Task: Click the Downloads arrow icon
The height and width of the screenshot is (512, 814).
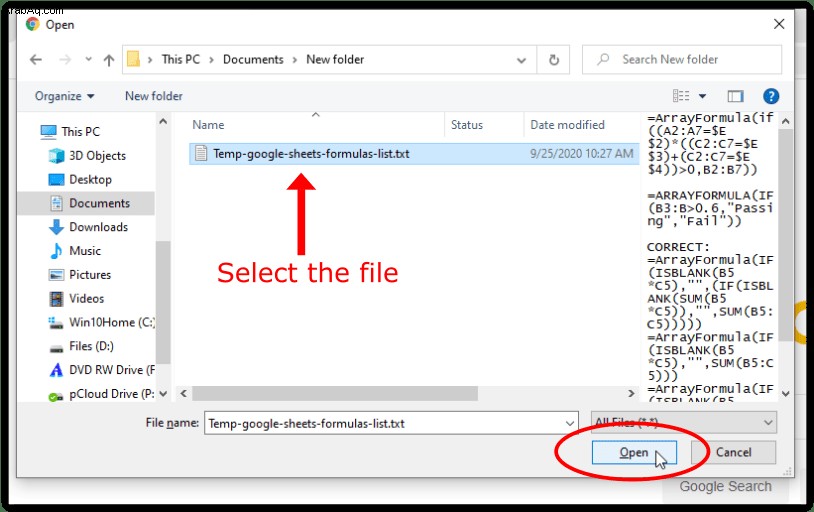Action: (56, 227)
